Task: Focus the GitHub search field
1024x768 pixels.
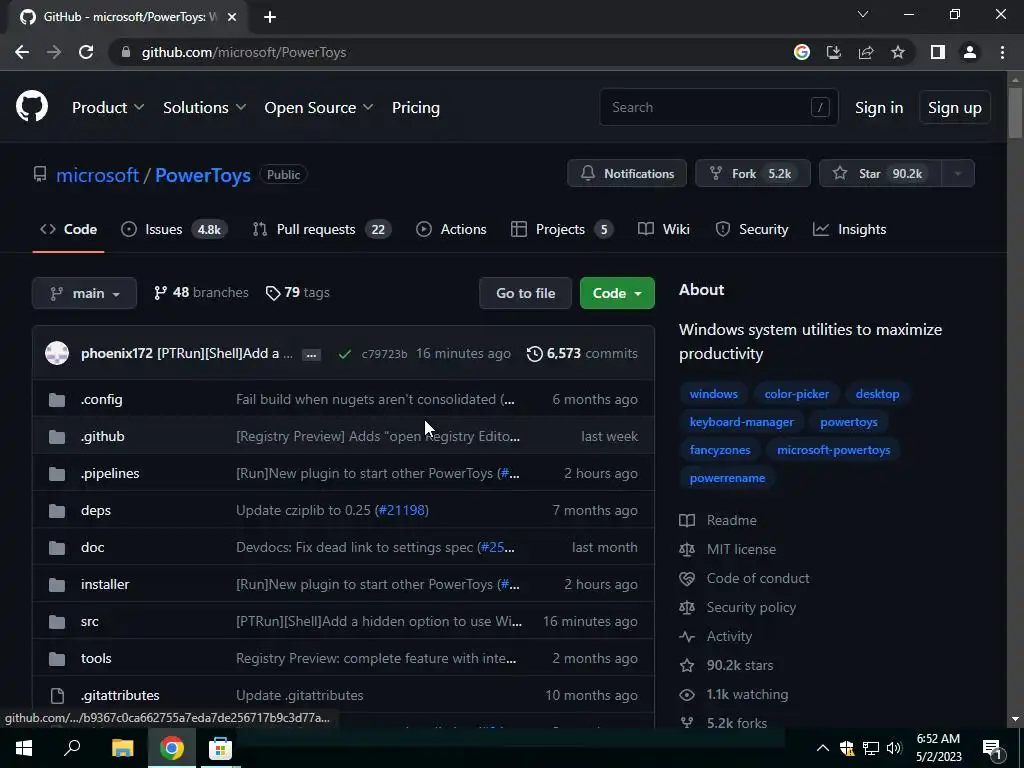Action: coord(718,107)
